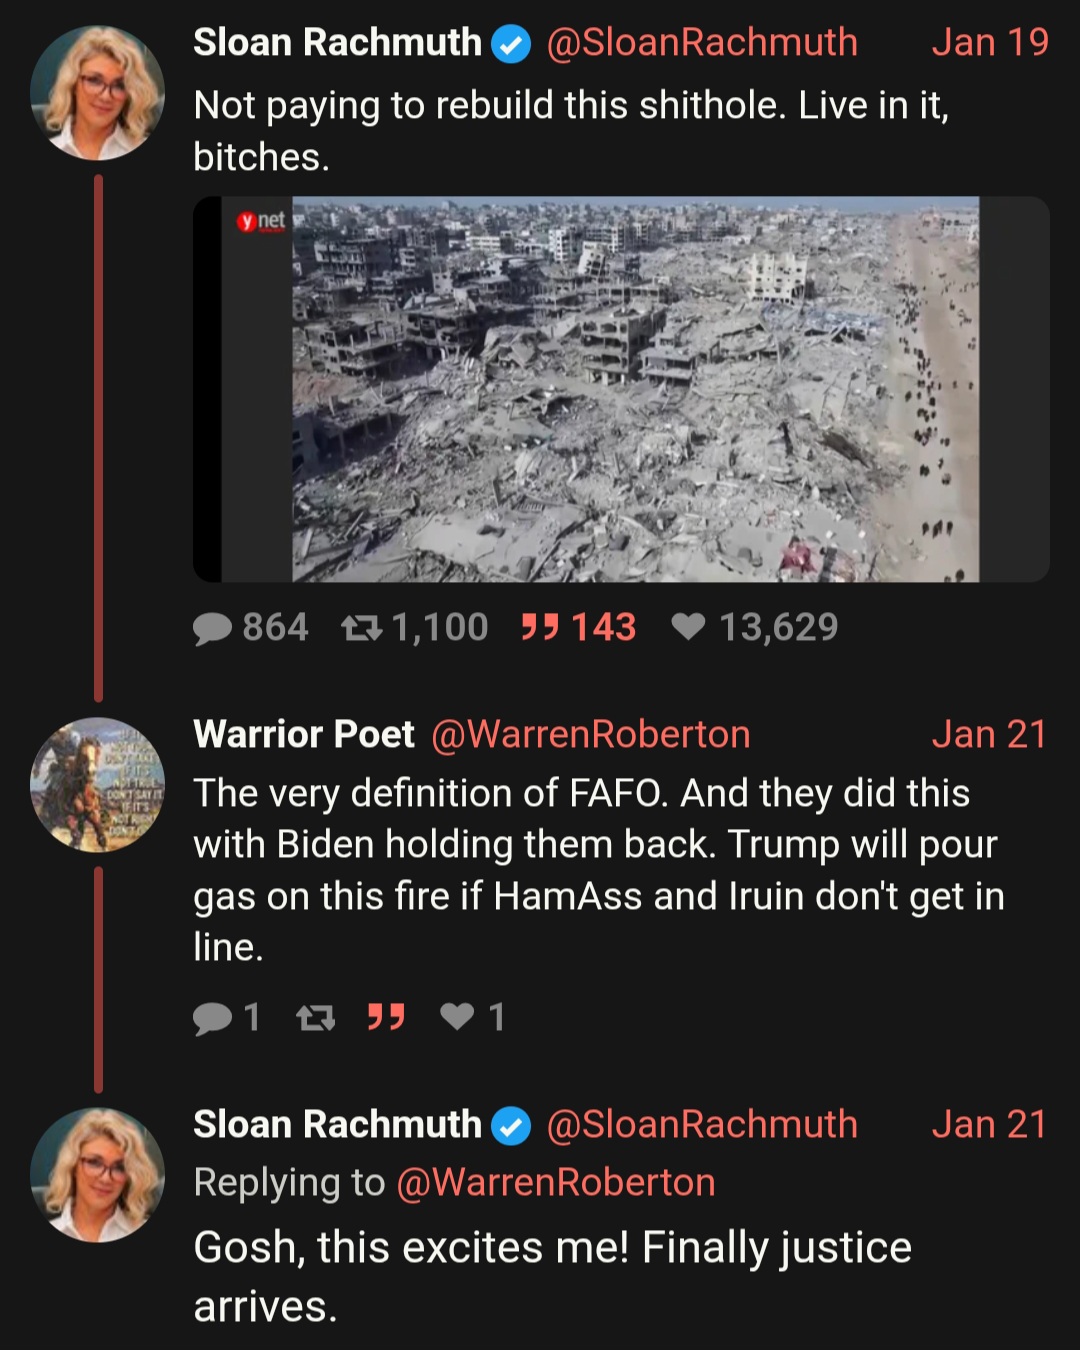
Task: Click the retweet icon on the Warrior Poet tweet
Action: (316, 1018)
